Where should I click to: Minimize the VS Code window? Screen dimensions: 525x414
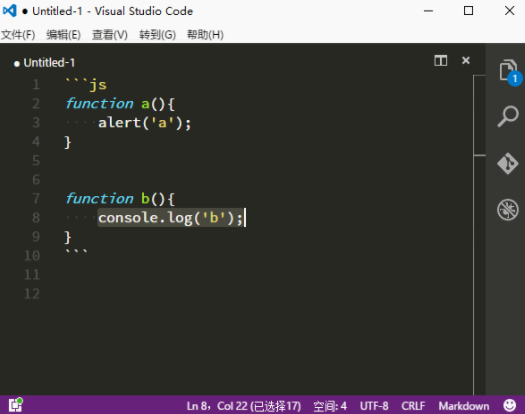pyautogui.click(x=428, y=11)
